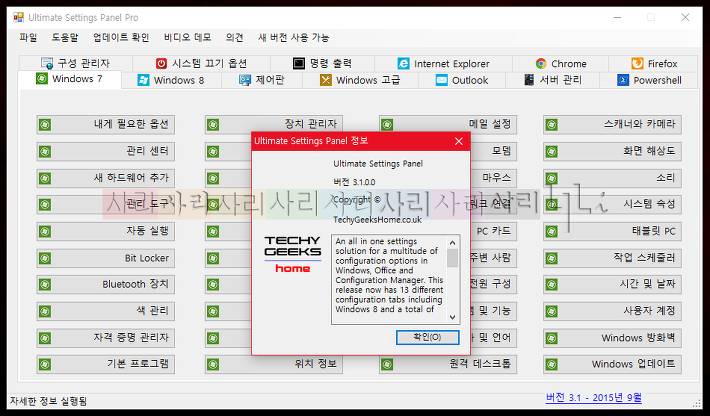The width and height of the screenshot is (710, 416).
Task: Open the Powershell tab
Action: click(x=649, y=81)
